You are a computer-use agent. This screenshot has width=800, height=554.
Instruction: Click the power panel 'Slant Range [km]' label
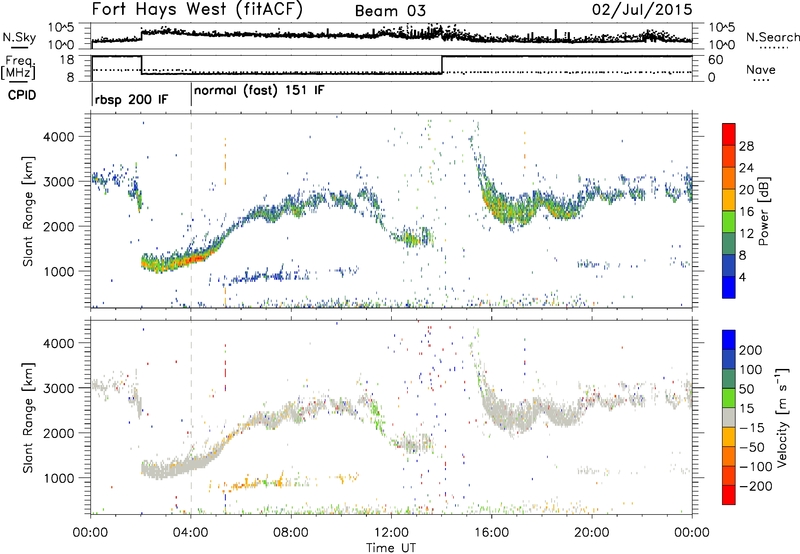point(28,211)
